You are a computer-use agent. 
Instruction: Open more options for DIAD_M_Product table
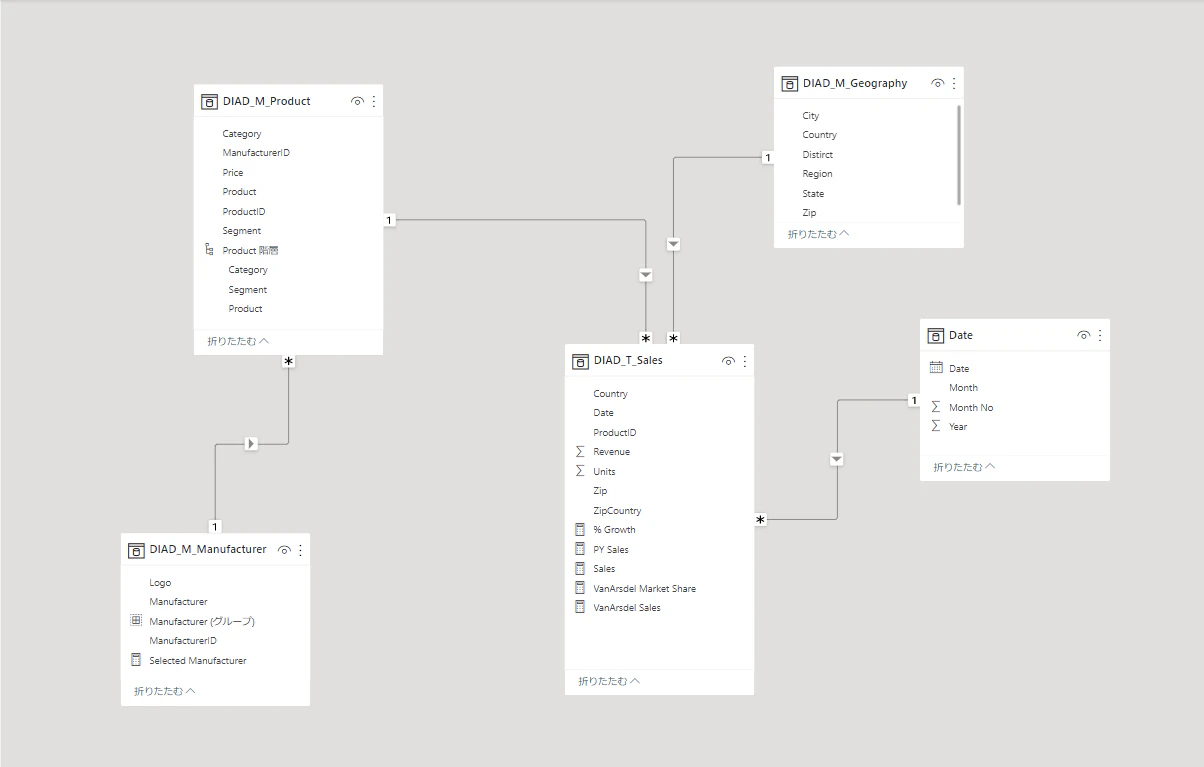(x=374, y=101)
